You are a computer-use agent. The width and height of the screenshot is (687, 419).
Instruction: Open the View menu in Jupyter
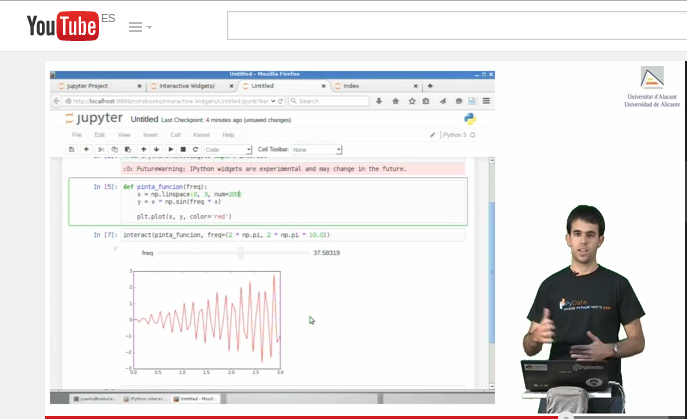coord(124,135)
